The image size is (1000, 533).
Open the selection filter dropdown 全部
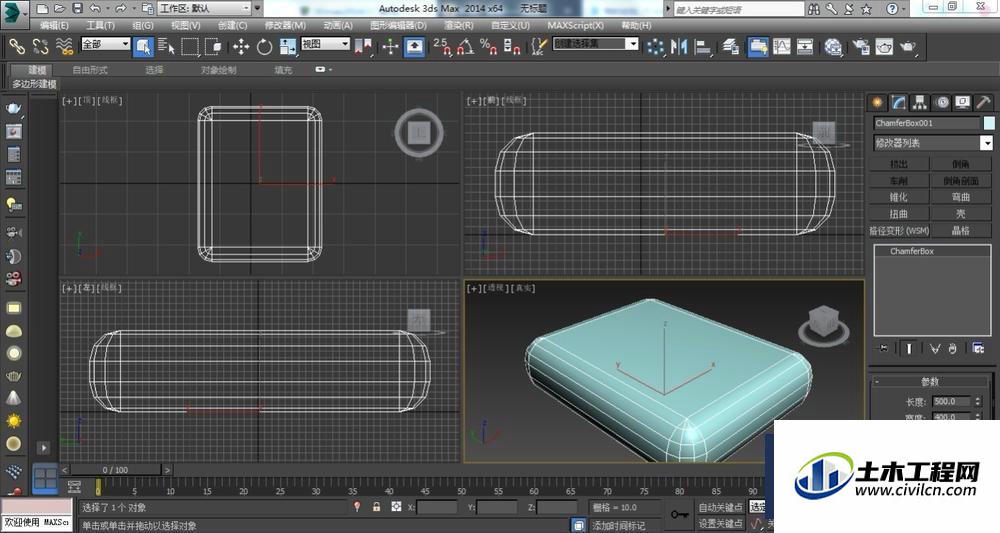click(x=105, y=44)
